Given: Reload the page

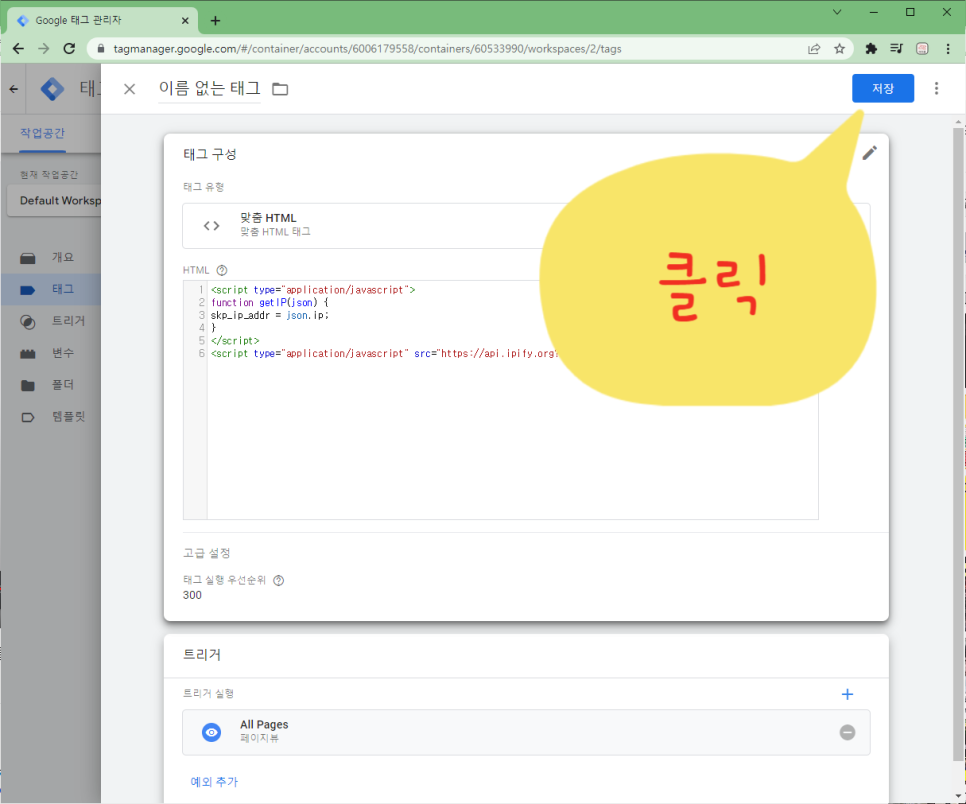Looking at the screenshot, I should pos(69,49).
